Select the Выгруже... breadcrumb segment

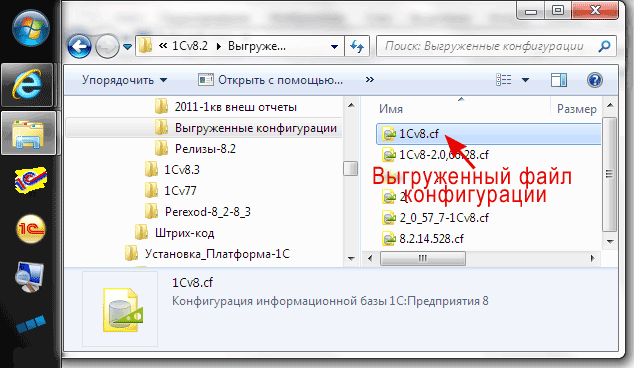pos(257,46)
